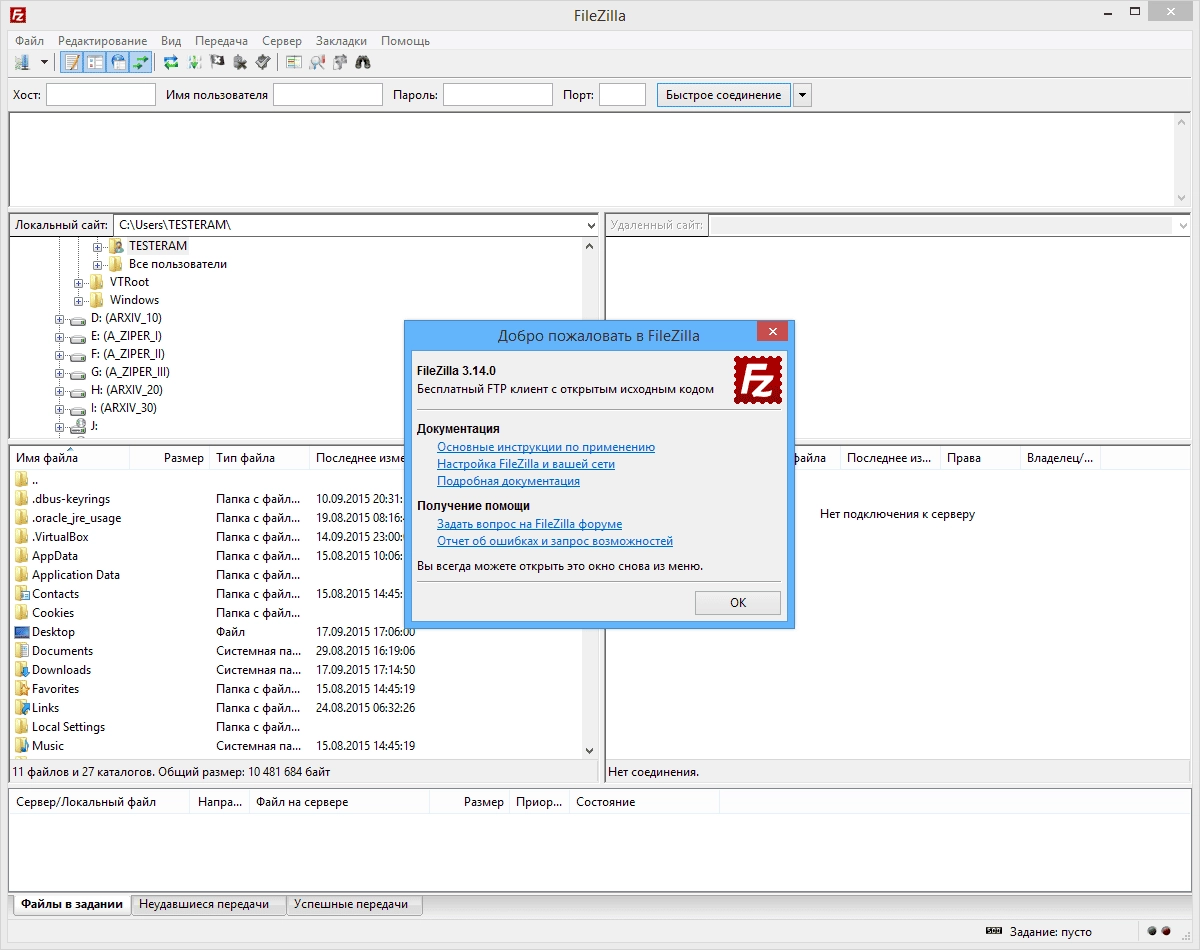Focus the Пароль input field
This screenshot has width=1200, height=950.
point(498,95)
